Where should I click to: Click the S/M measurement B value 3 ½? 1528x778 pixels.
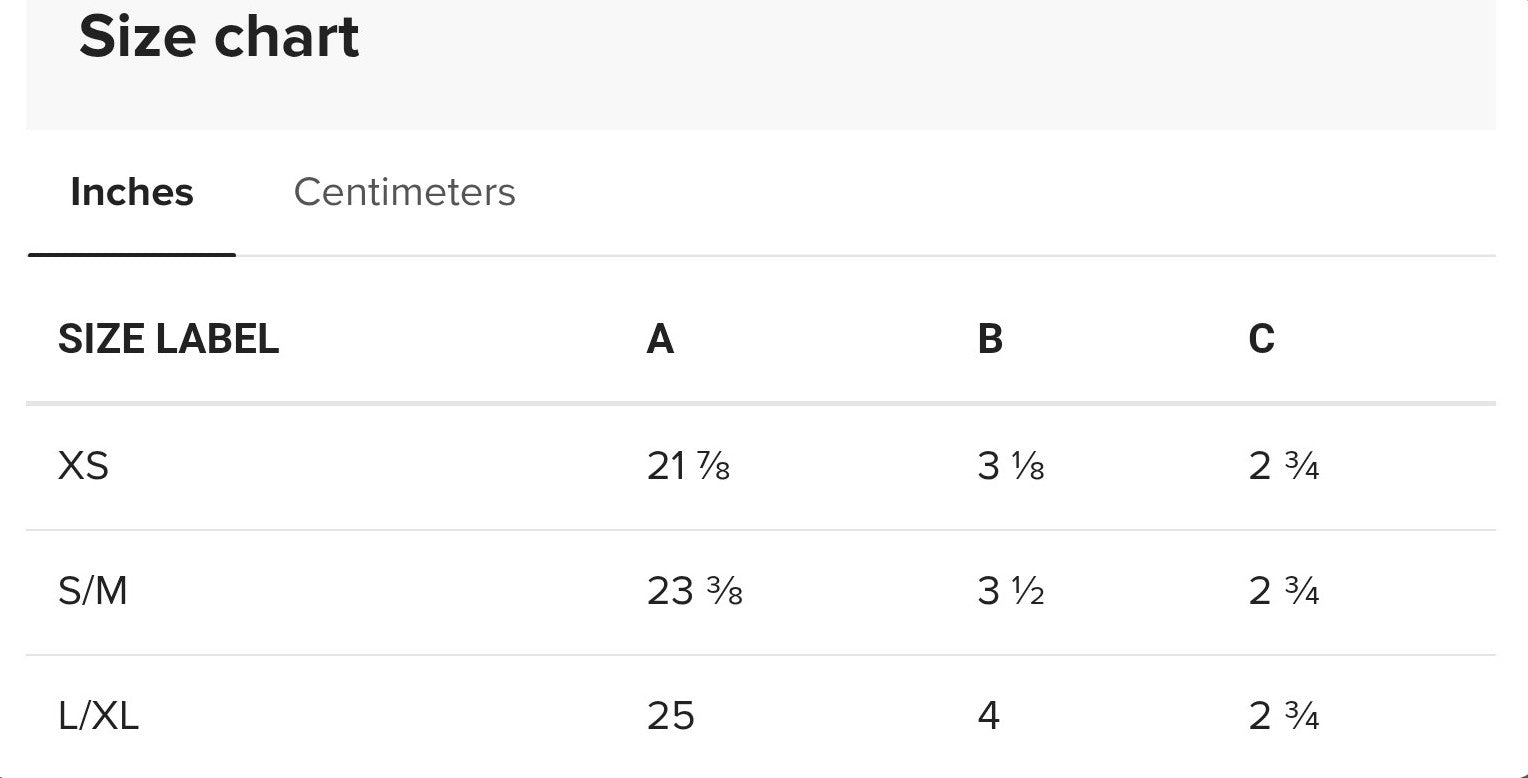click(1011, 592)
